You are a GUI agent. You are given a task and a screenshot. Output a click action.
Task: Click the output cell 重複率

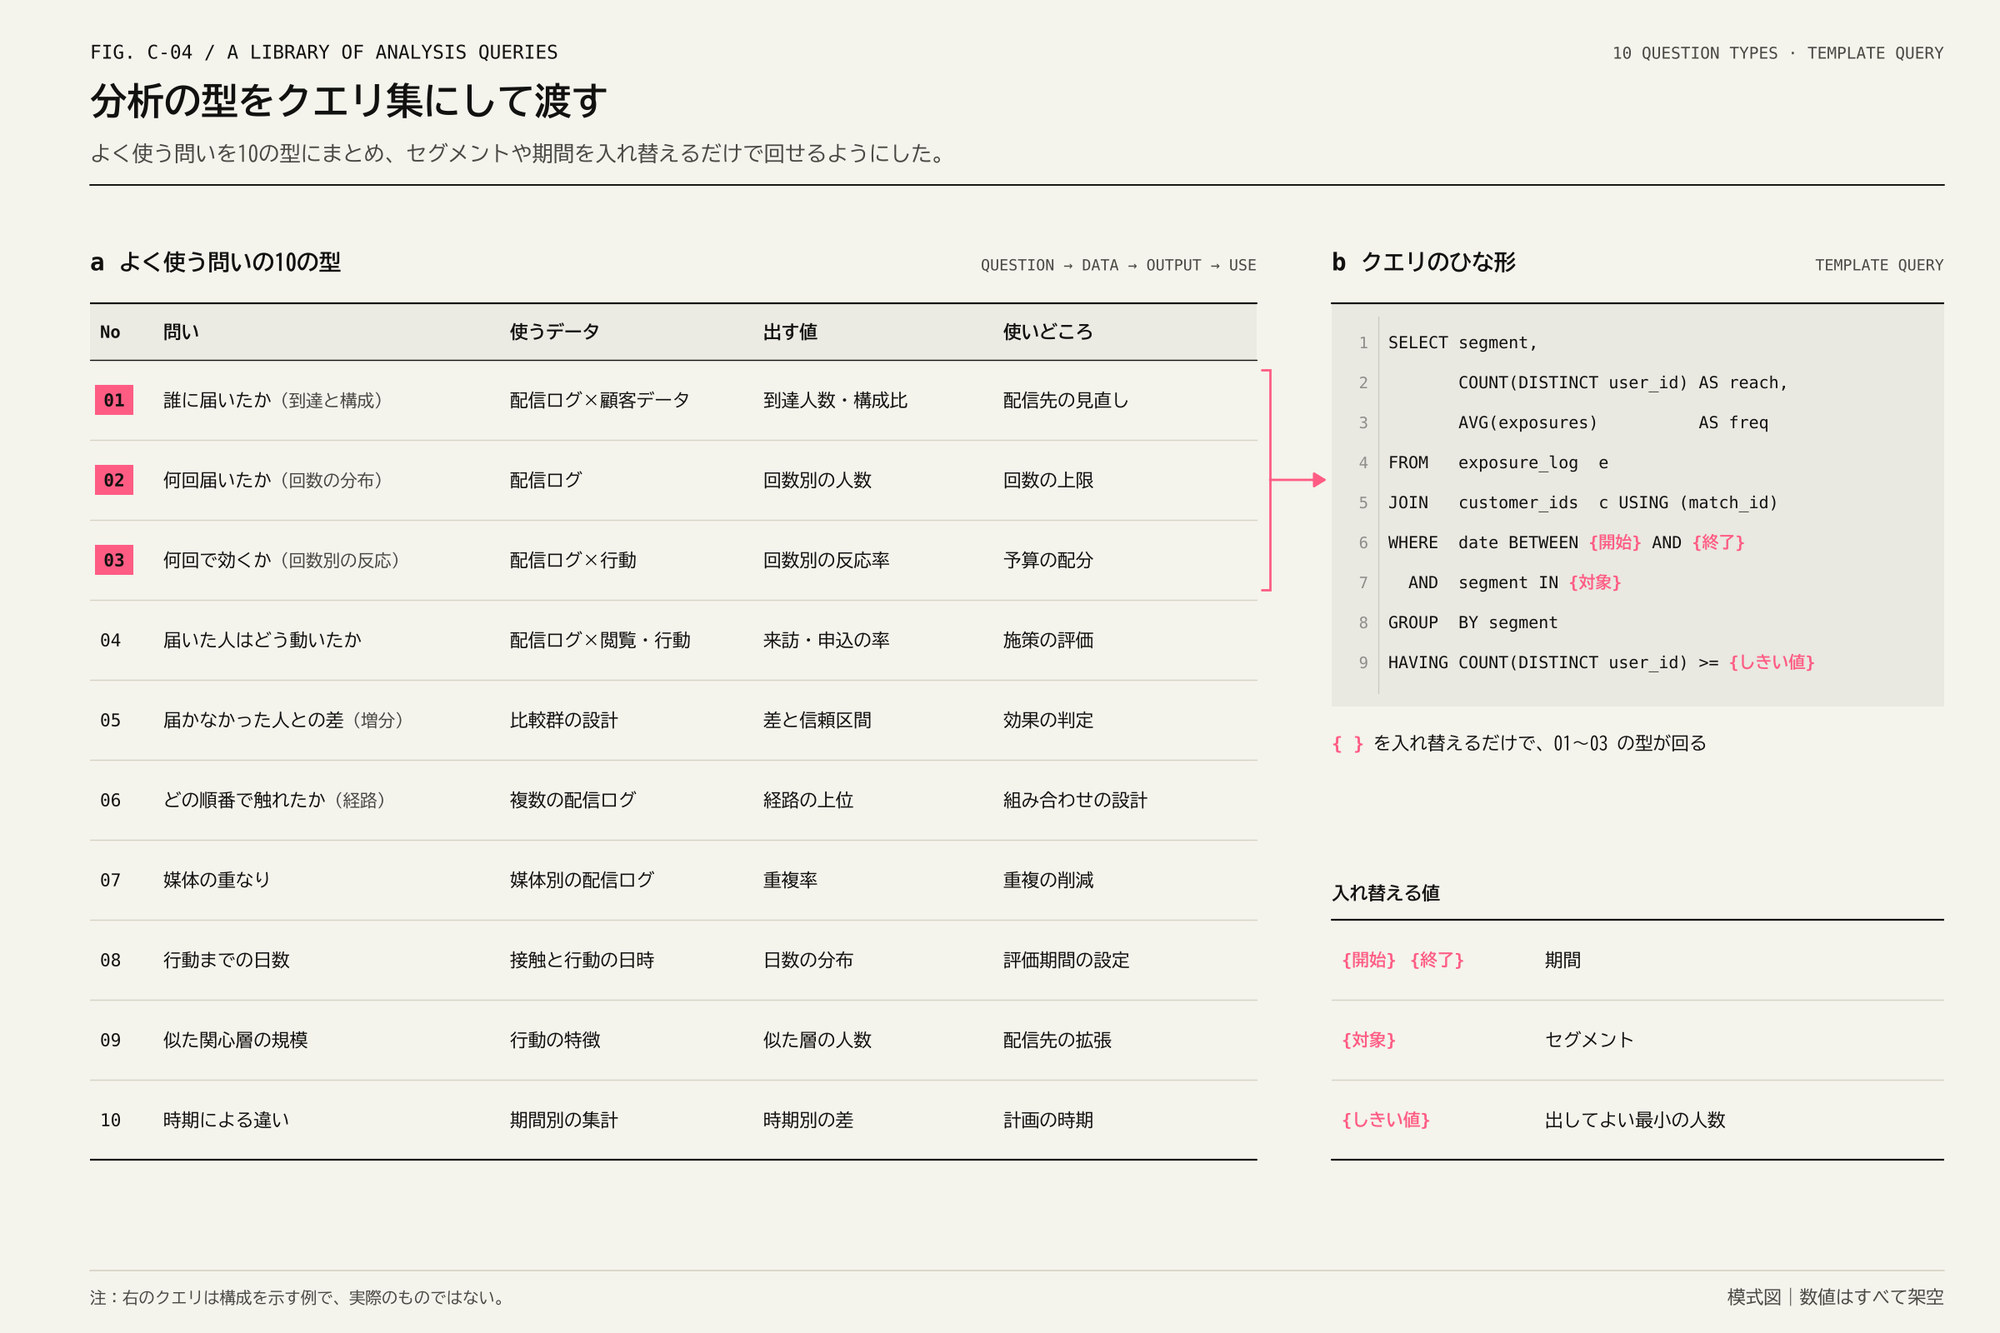(x=790, y=880)
